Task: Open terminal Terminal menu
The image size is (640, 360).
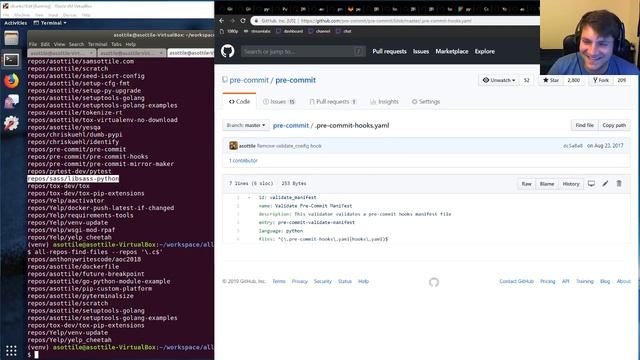Action: (98, 44)
